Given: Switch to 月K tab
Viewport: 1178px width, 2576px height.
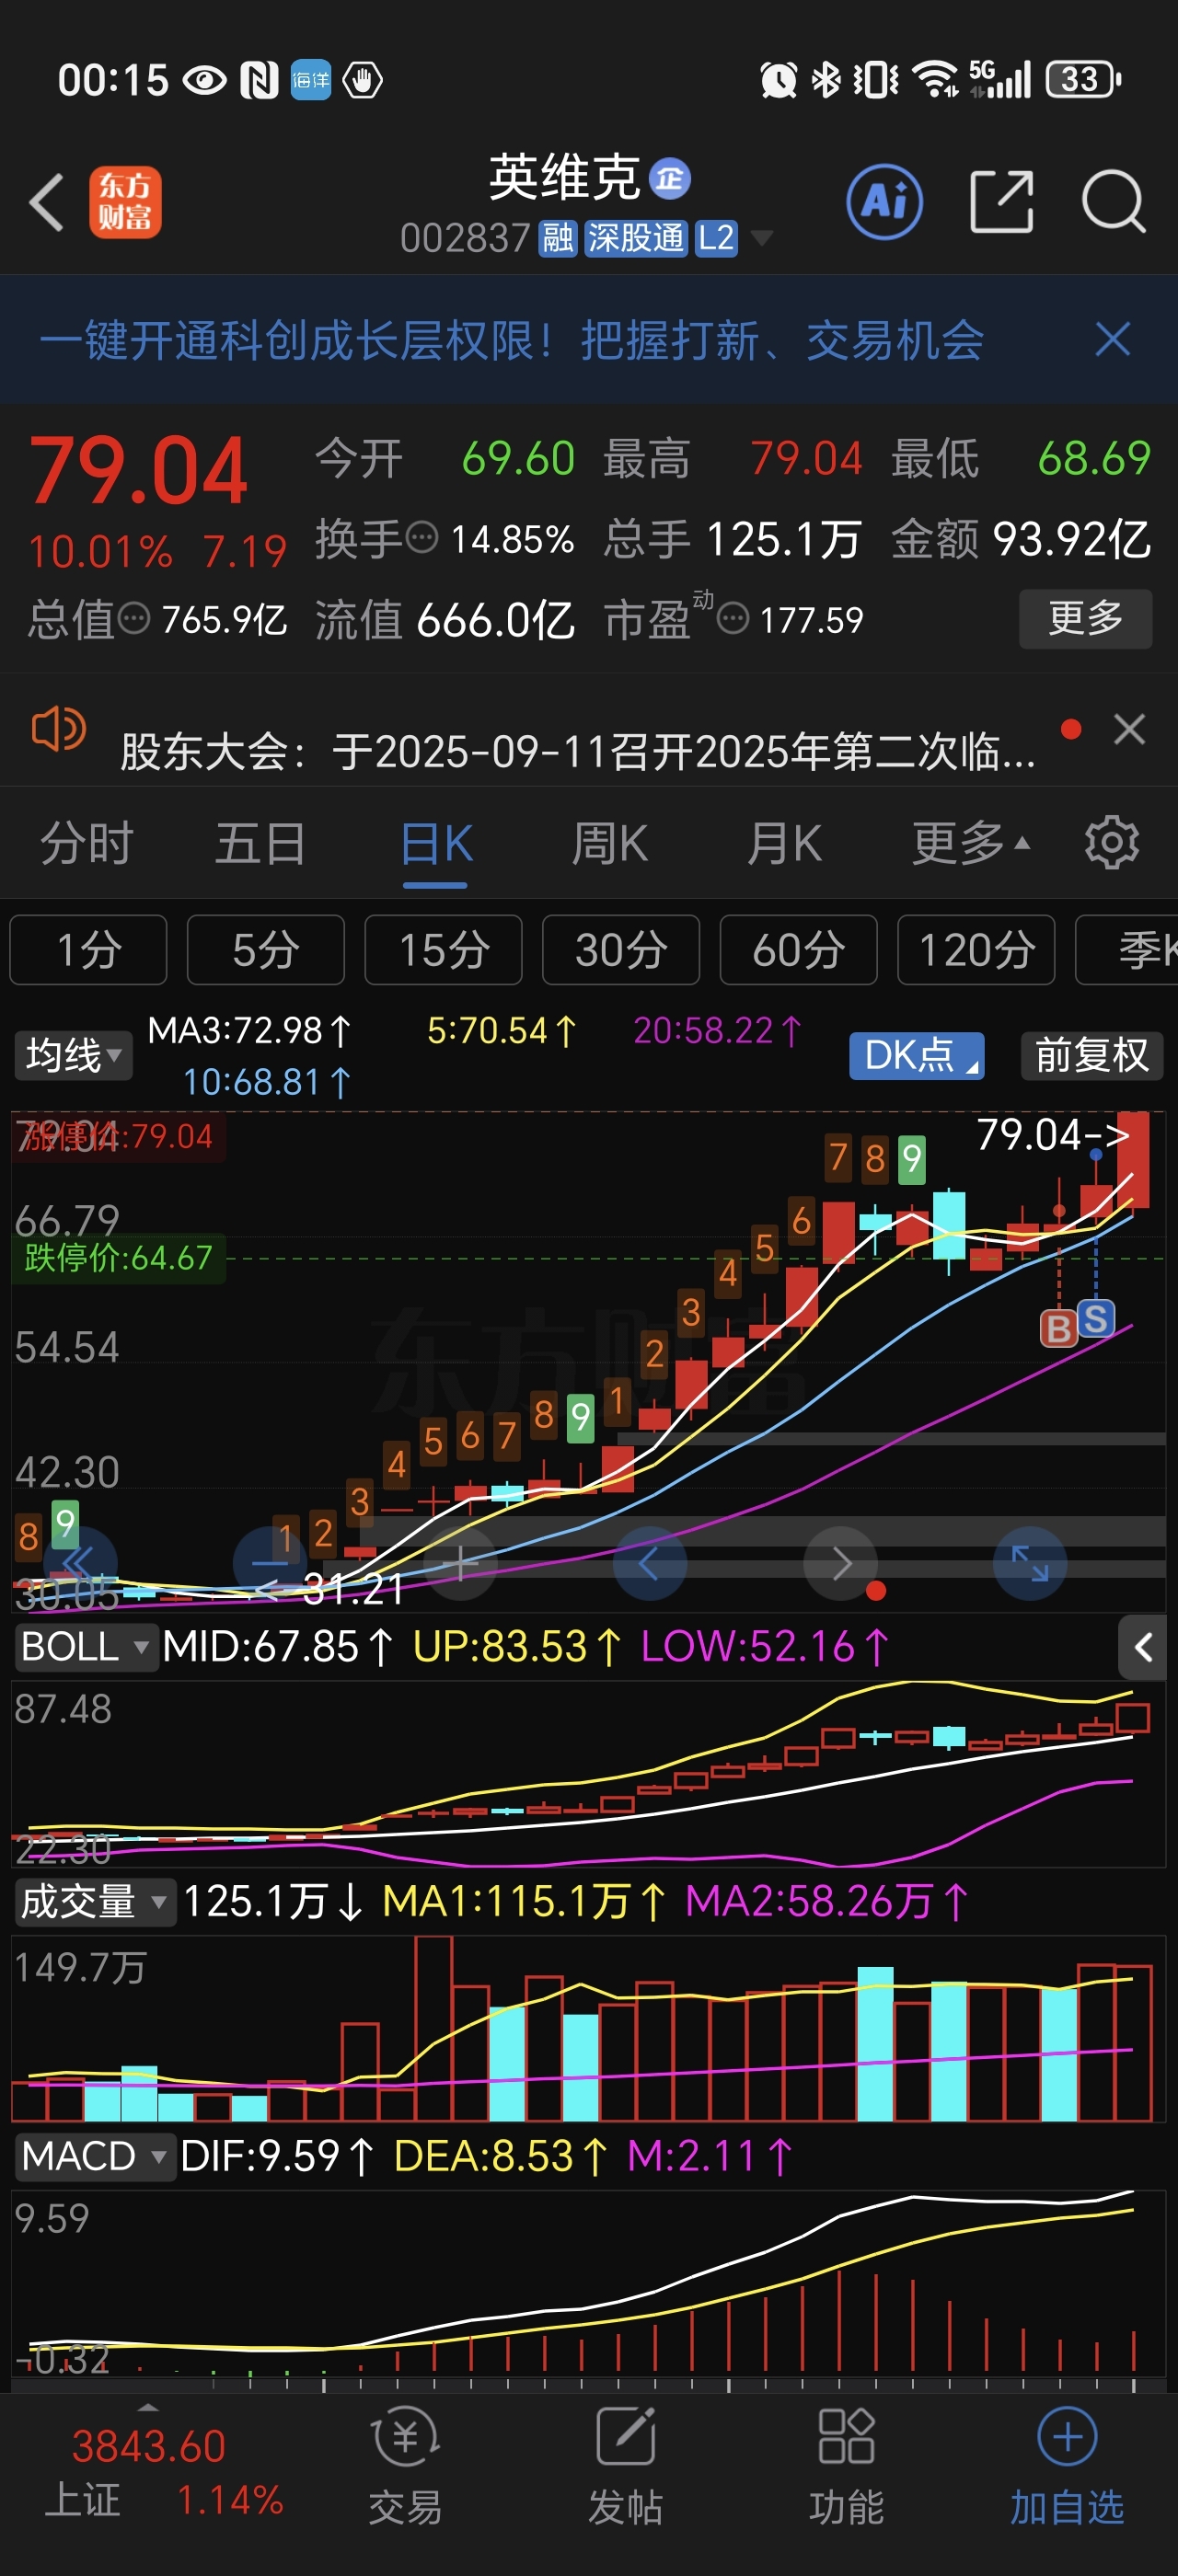Looking at the screenshot, I should [785, 843].
